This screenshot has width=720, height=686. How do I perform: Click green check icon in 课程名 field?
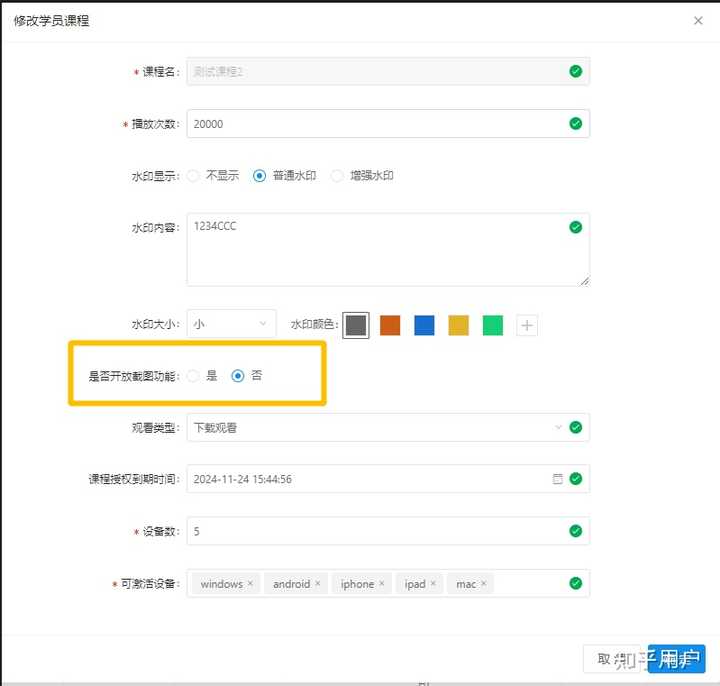coord(576,71)
